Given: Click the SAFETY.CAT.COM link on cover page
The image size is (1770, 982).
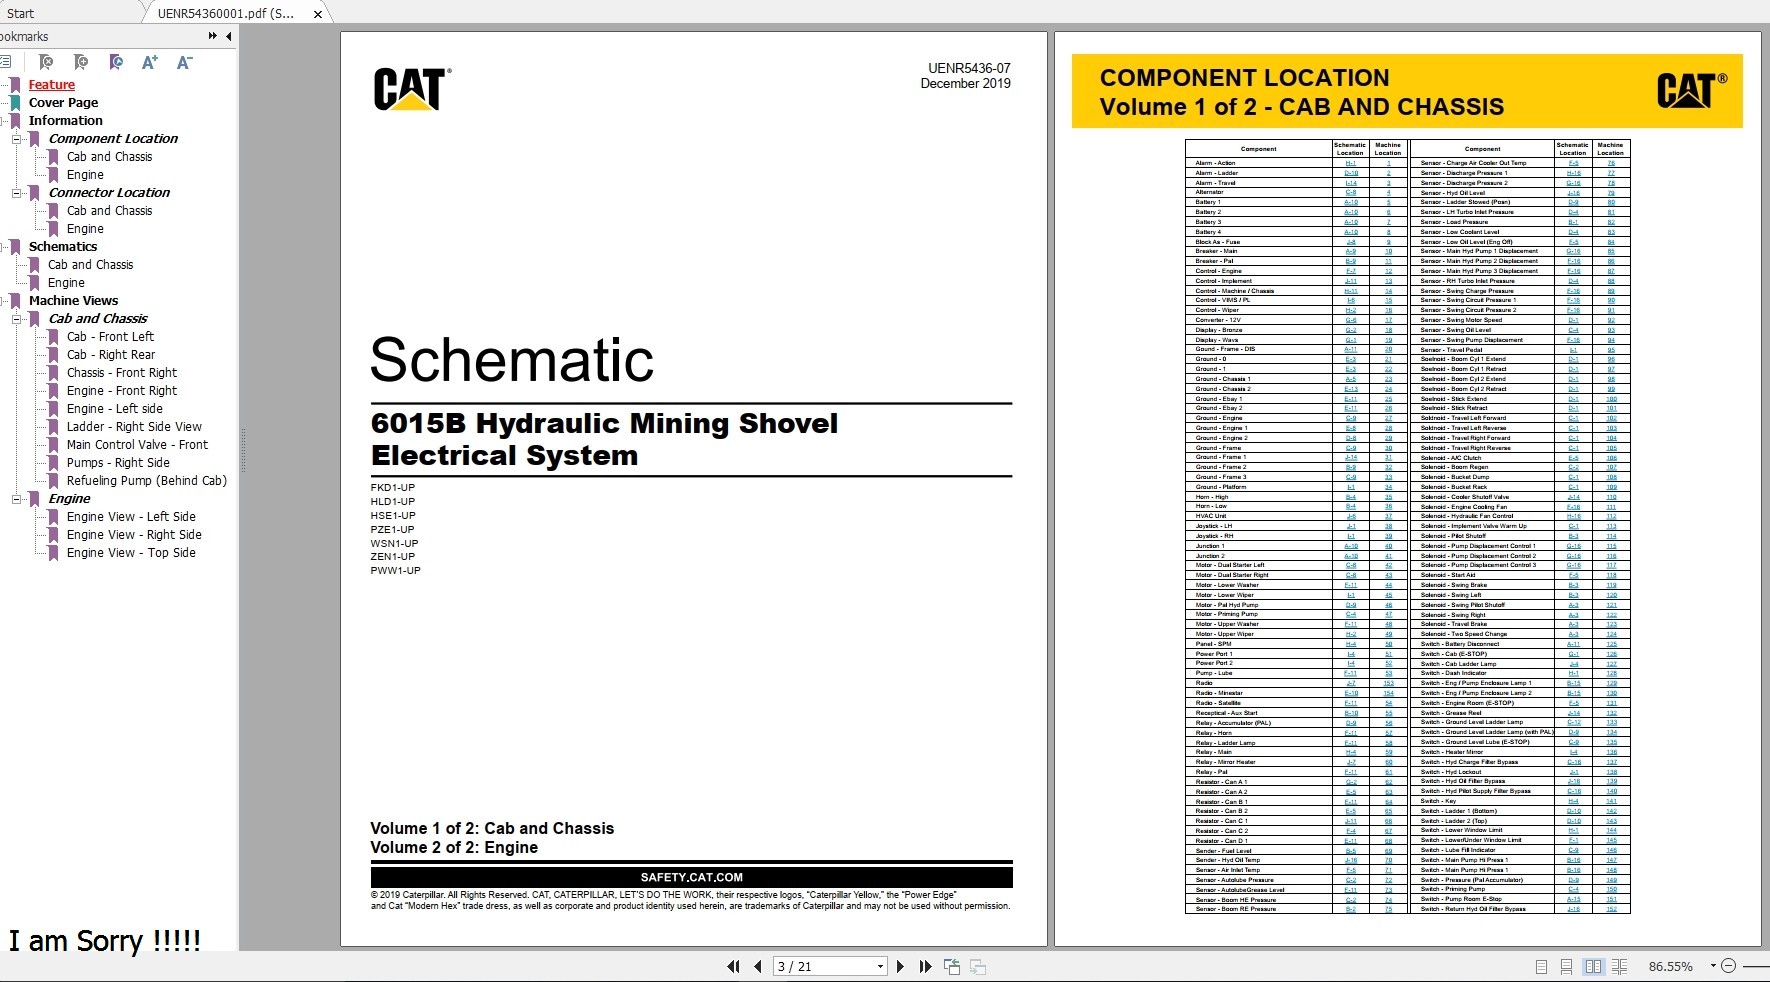Looking at the screenshot, I should [x=691, y=877].
